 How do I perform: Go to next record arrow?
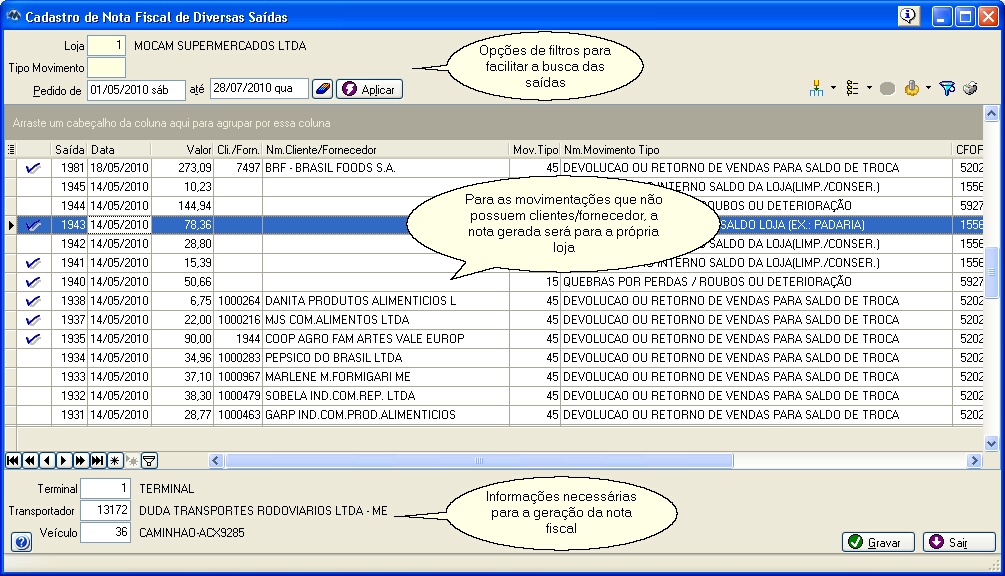click(x=63, y=461)
